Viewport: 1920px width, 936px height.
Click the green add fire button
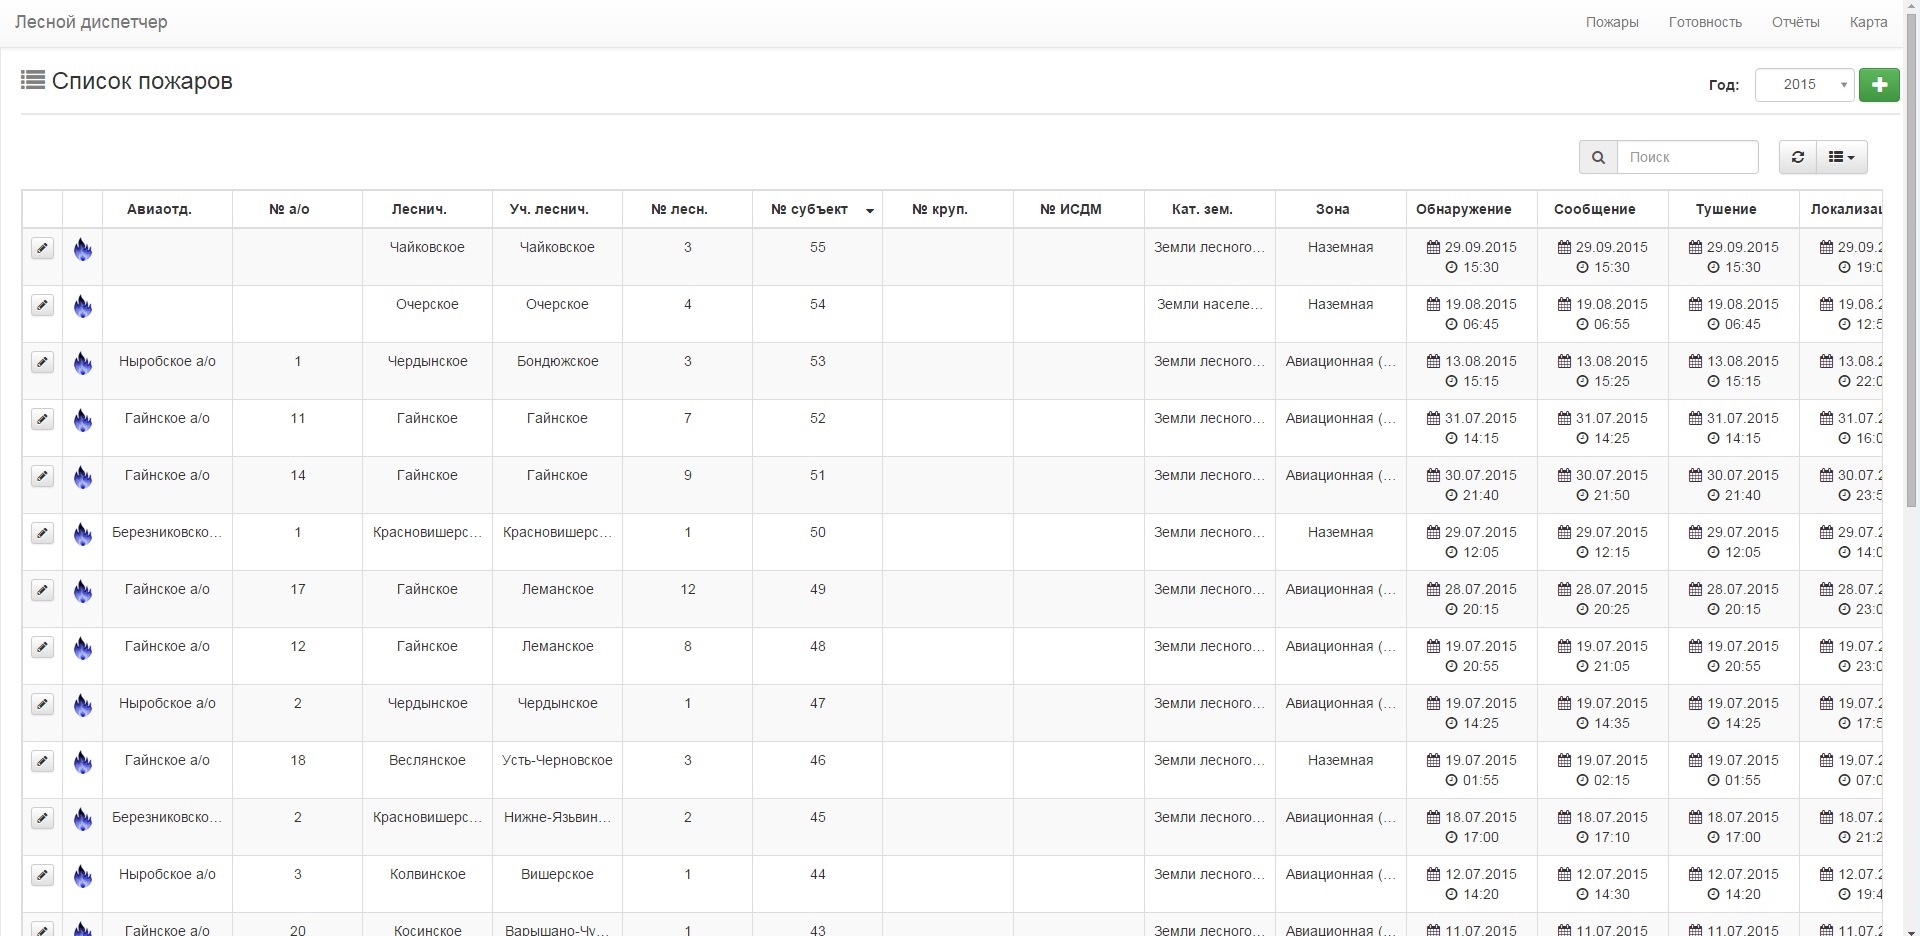(1879, 85)
